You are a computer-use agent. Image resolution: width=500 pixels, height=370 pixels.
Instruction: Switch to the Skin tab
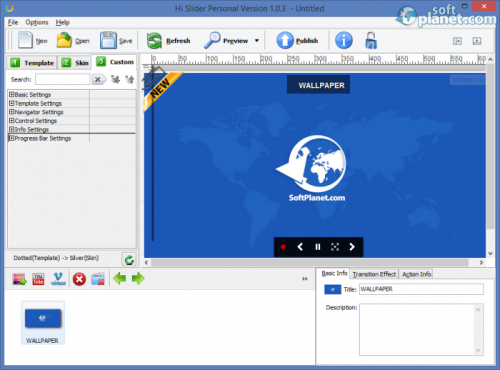pos(75,63)
